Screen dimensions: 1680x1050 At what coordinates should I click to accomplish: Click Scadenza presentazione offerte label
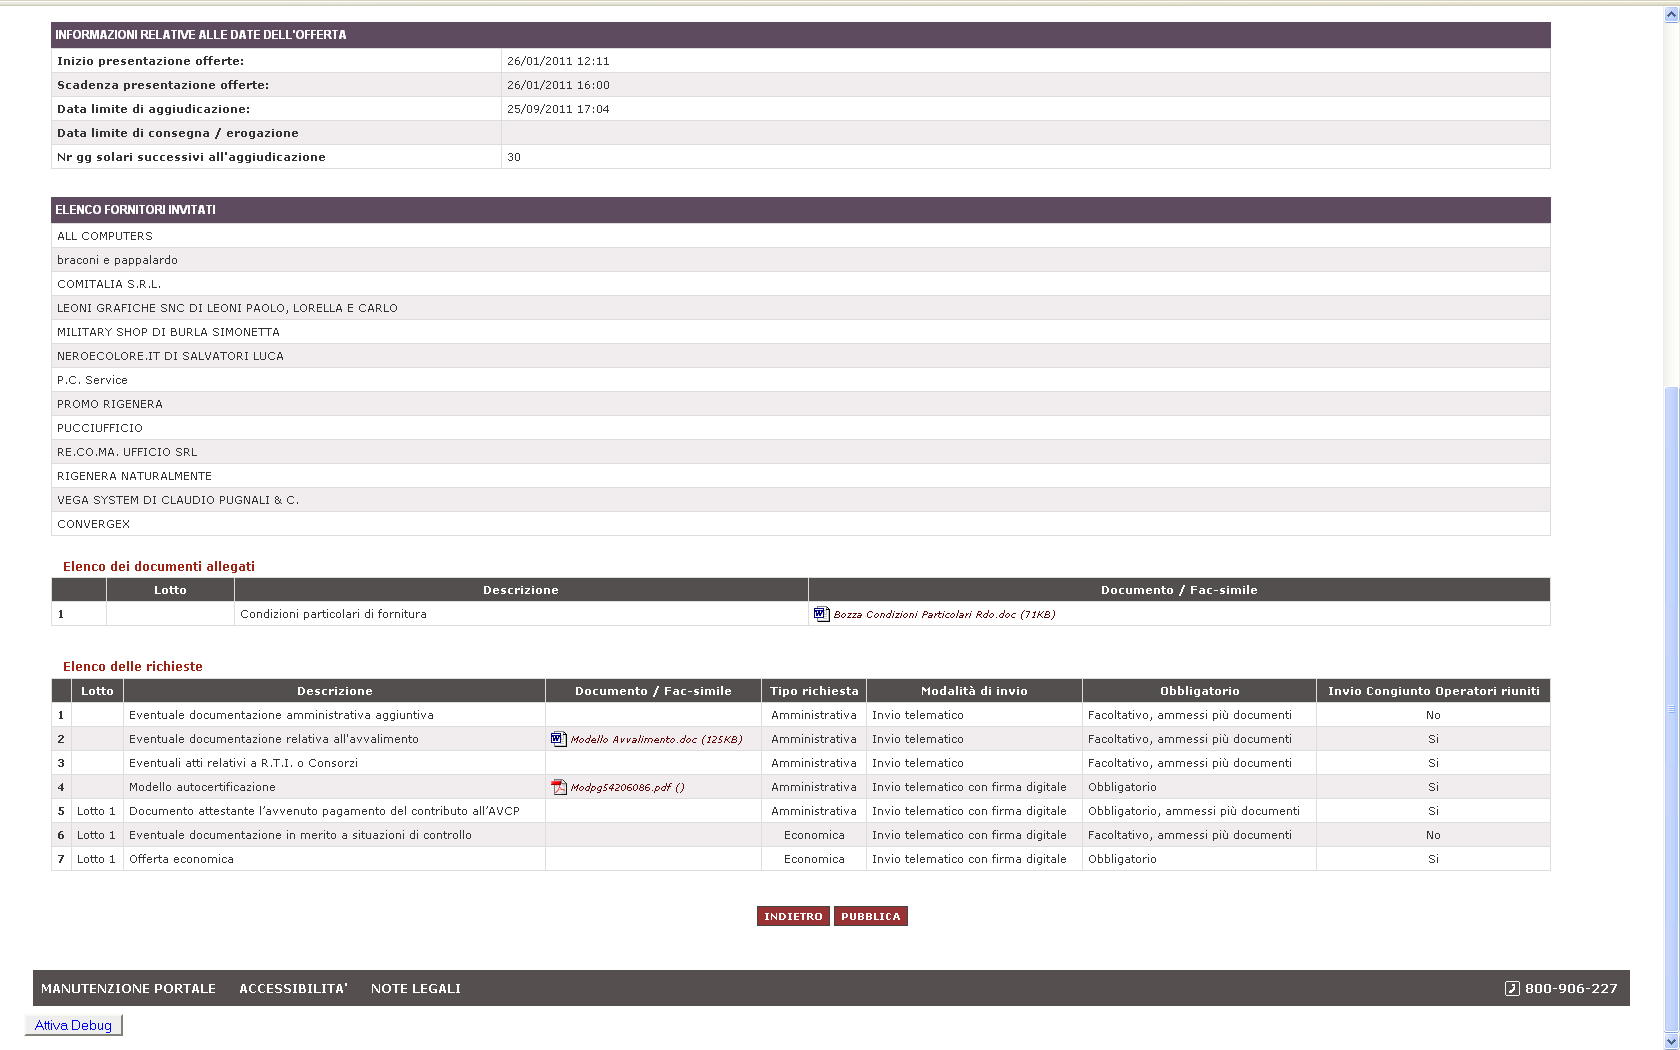click(163, 85)
